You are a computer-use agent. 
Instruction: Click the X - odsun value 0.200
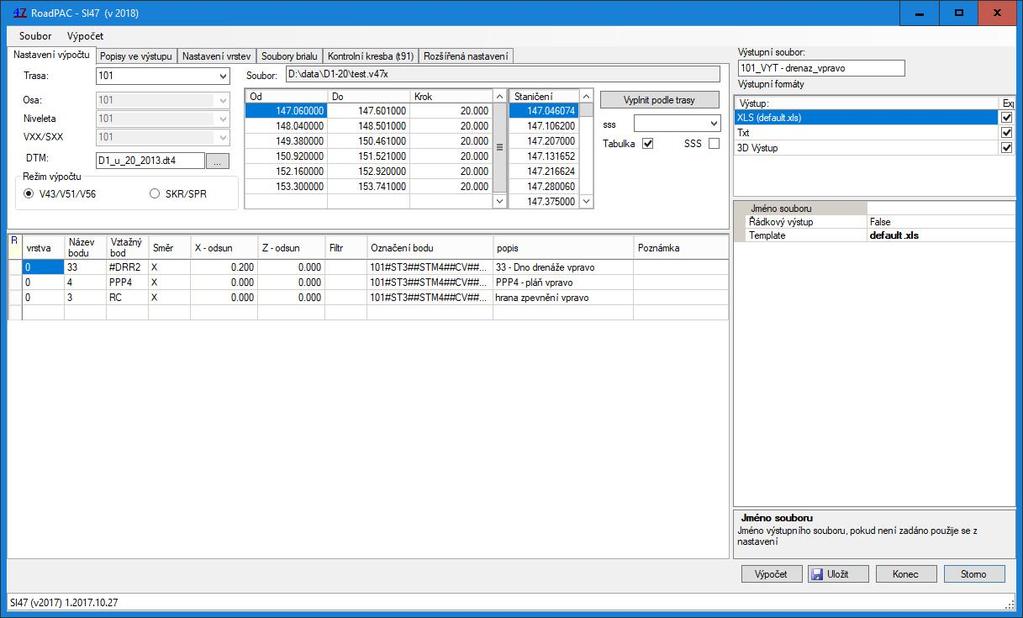point(224,268)
